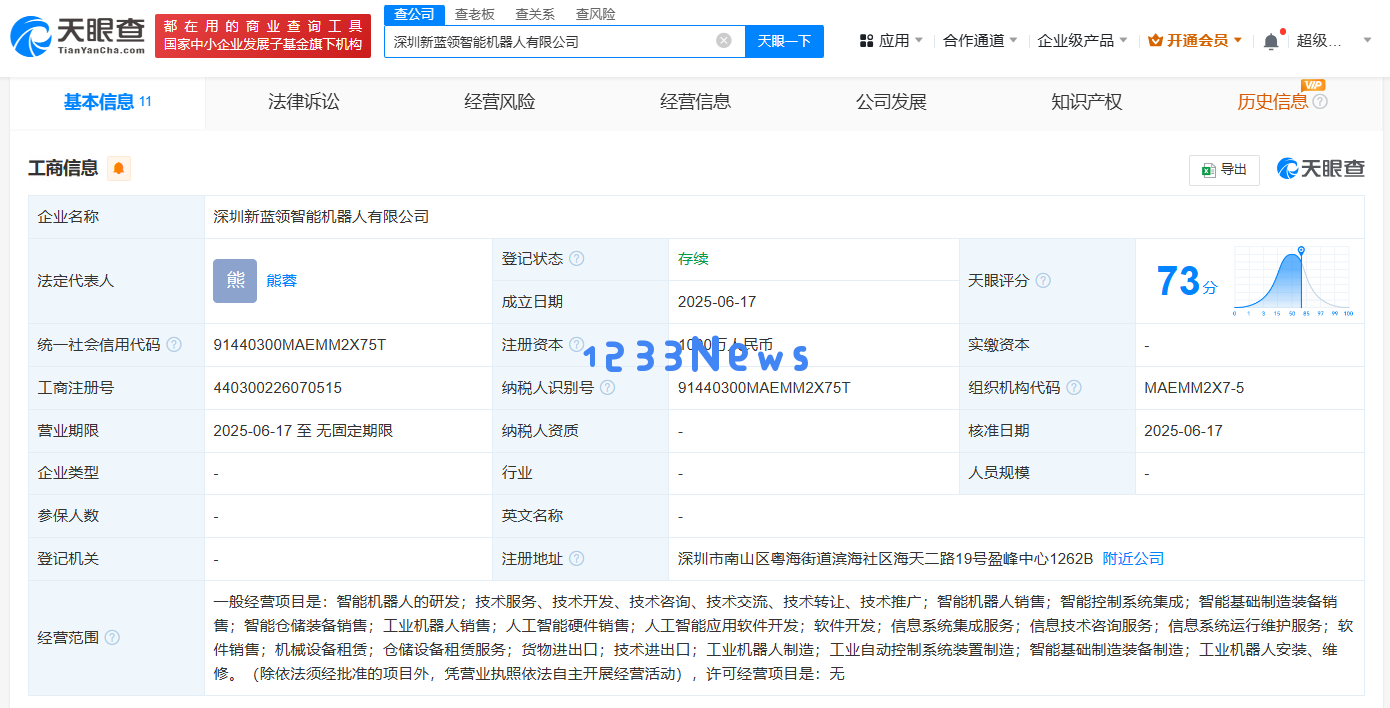Click the help icon next to 纳税人识别号
Screen dimensions: 1390x708
pyautogui.click(x=607, y=388)
